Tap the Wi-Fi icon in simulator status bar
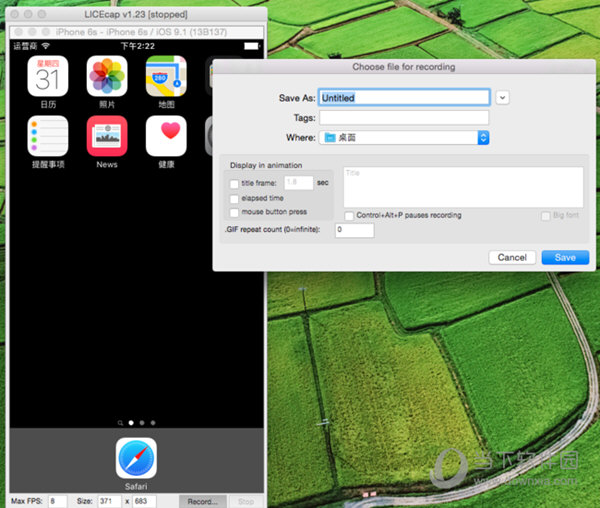The width and height of the screenshot is (600, 508). click(x=46, y=46)
